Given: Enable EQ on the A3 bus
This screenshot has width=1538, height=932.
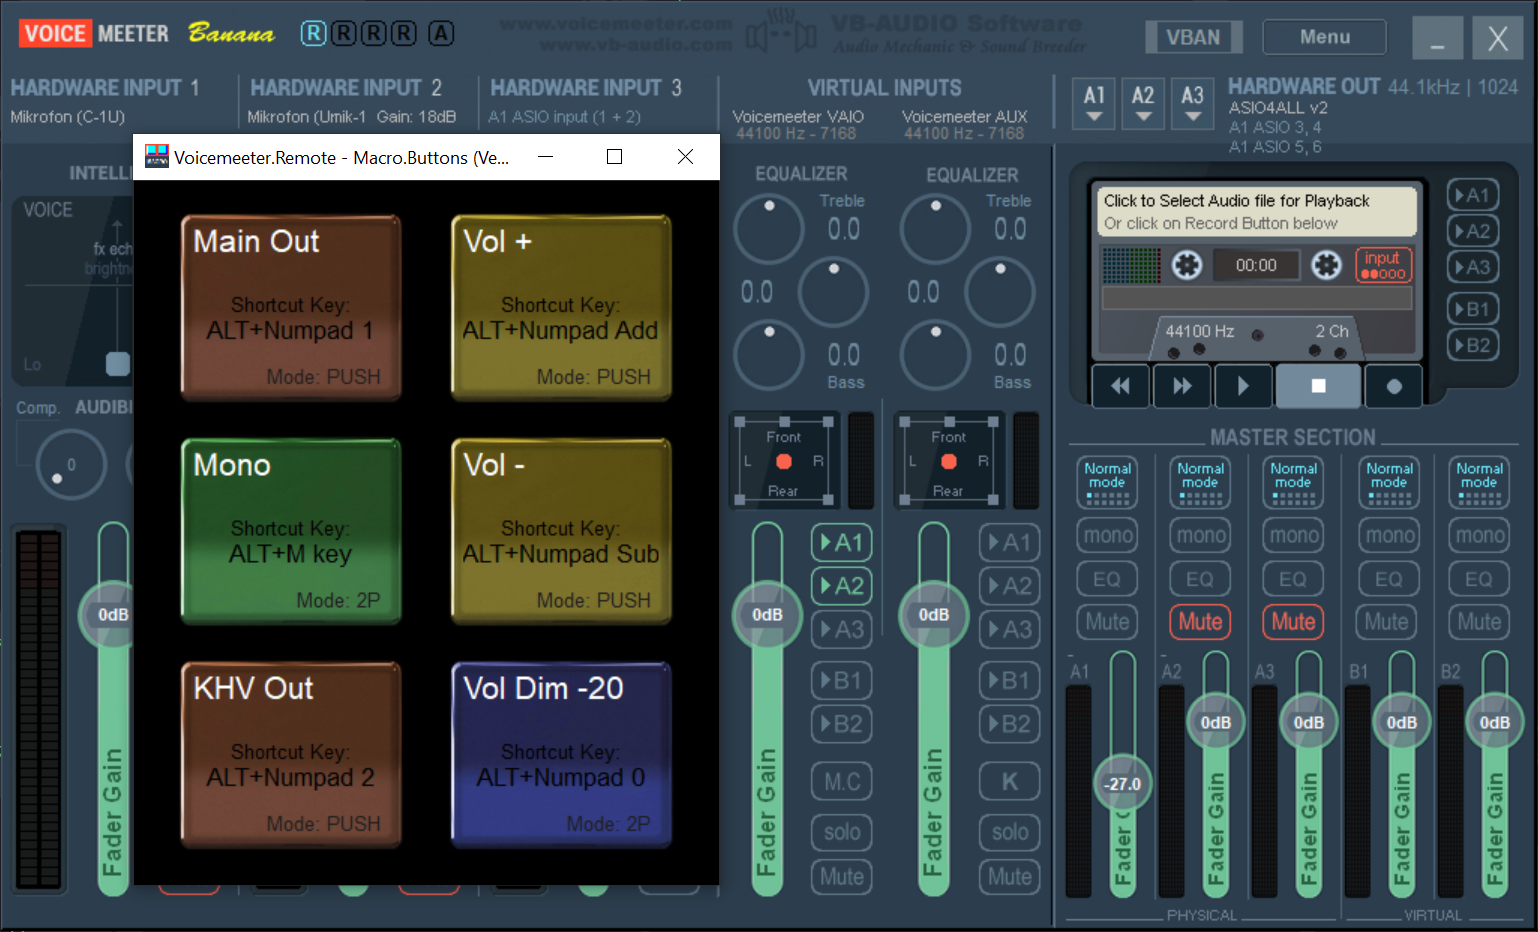Looking at the screenshot, I should (x=1294, y=579).
